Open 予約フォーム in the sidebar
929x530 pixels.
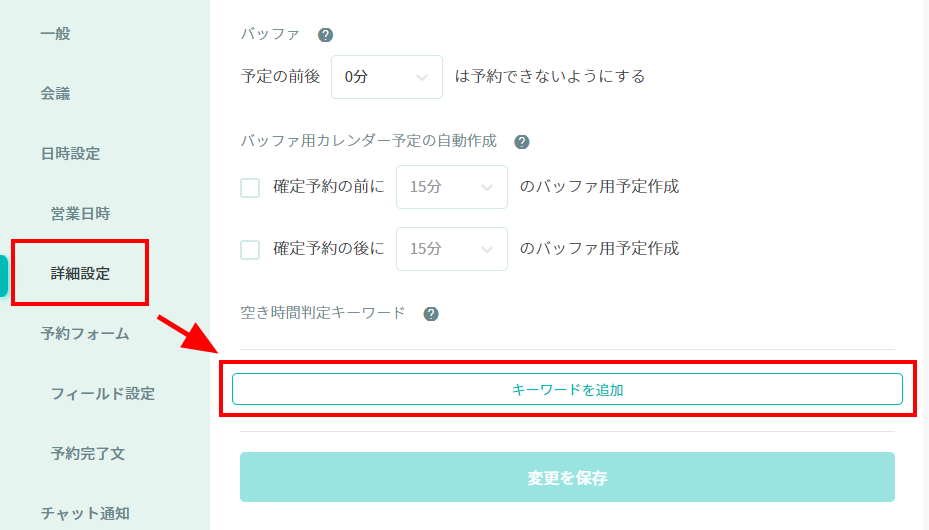click(85, 334)
